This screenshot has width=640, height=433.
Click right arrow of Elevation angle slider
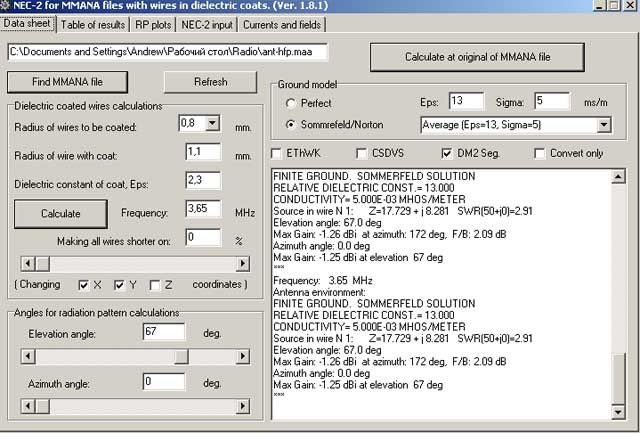click(x=243, y=357)
